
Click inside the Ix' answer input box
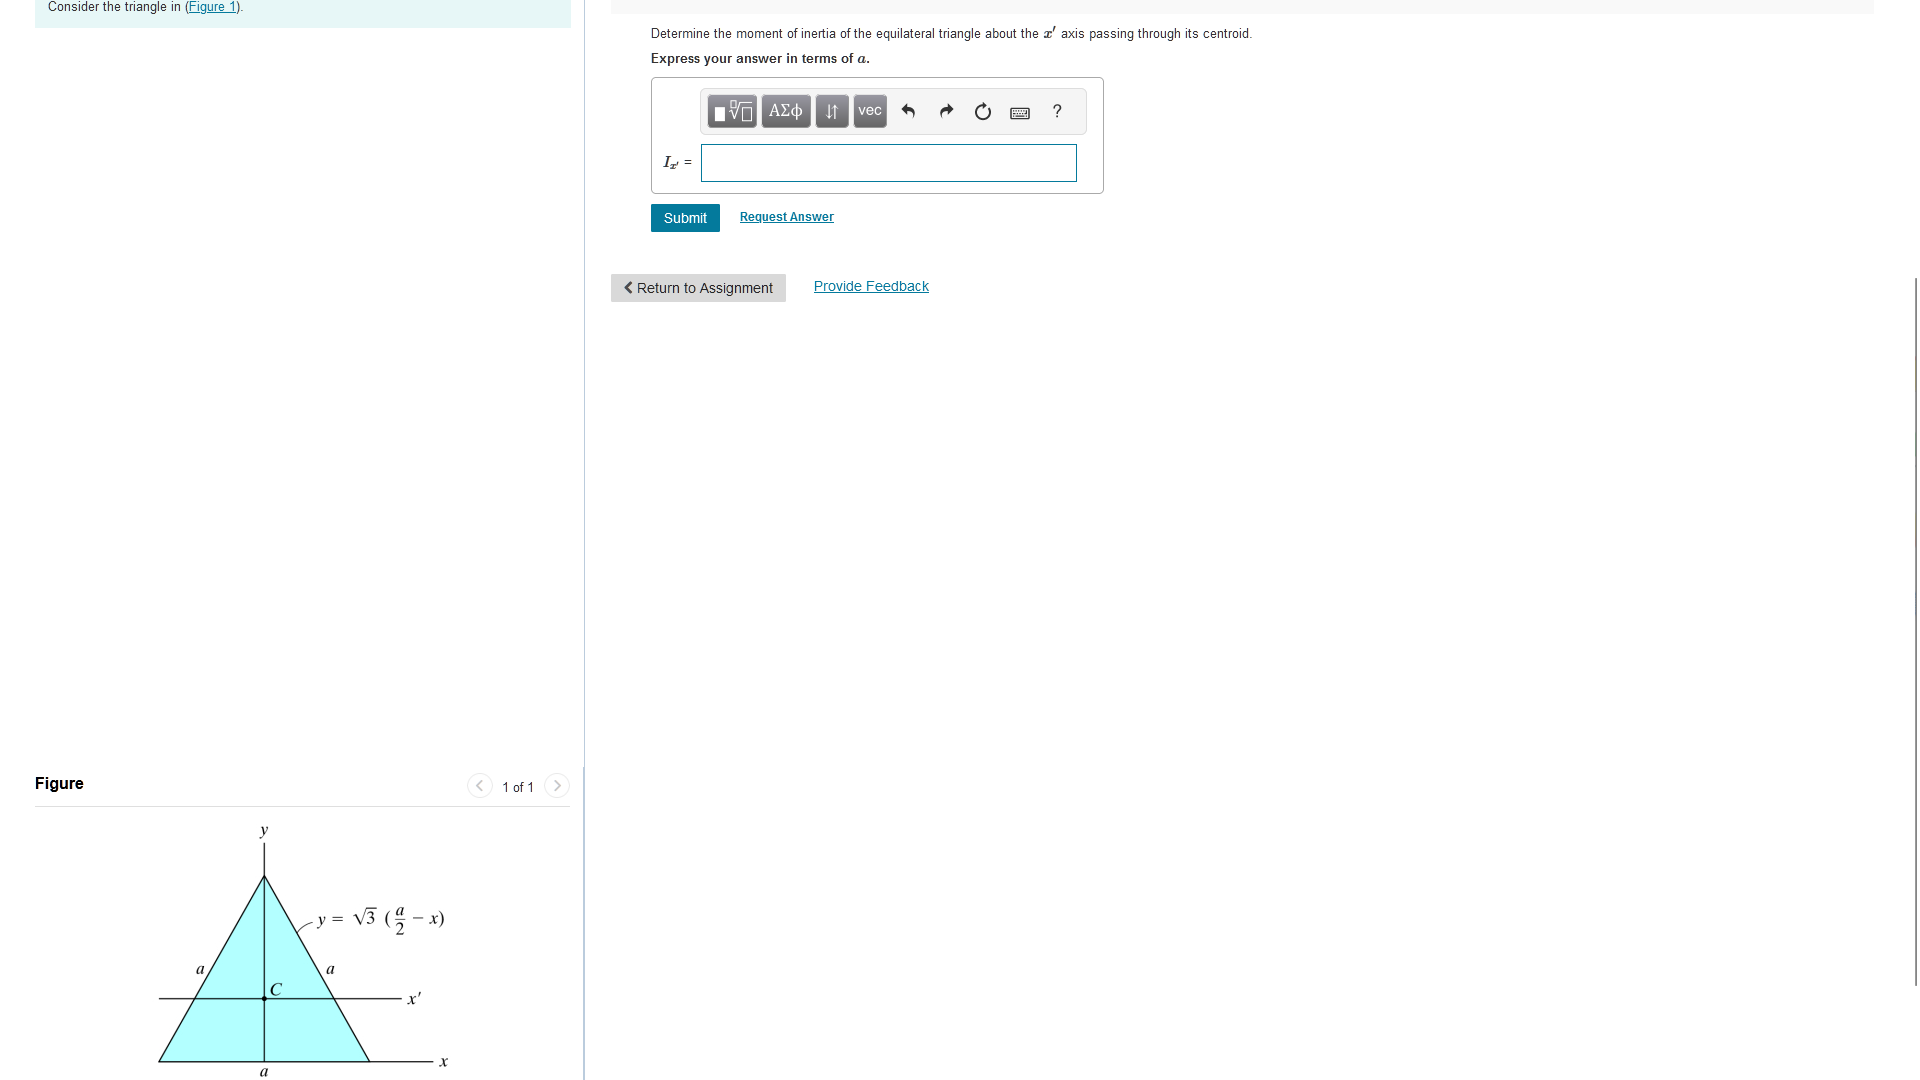pyautogui.click(x=888, y=163)
